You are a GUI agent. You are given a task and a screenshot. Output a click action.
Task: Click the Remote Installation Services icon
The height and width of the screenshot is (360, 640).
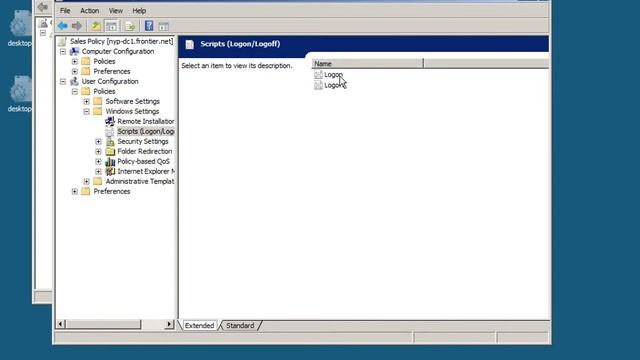[x=110, y=121]
